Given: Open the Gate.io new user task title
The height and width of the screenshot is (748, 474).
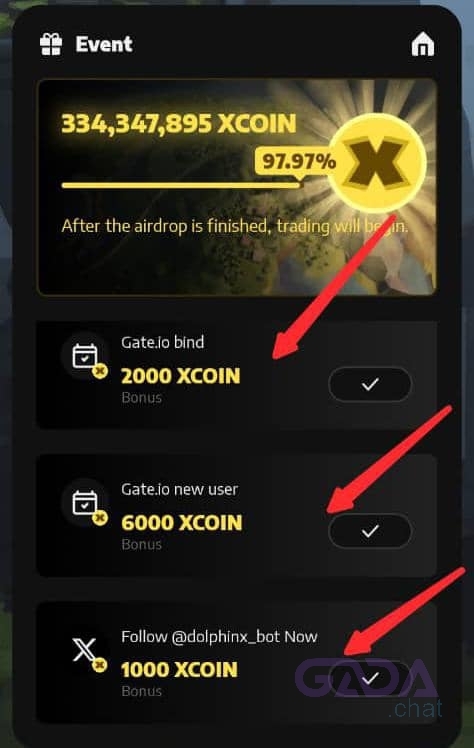Looking at the screenshot, I should [179, 489].
